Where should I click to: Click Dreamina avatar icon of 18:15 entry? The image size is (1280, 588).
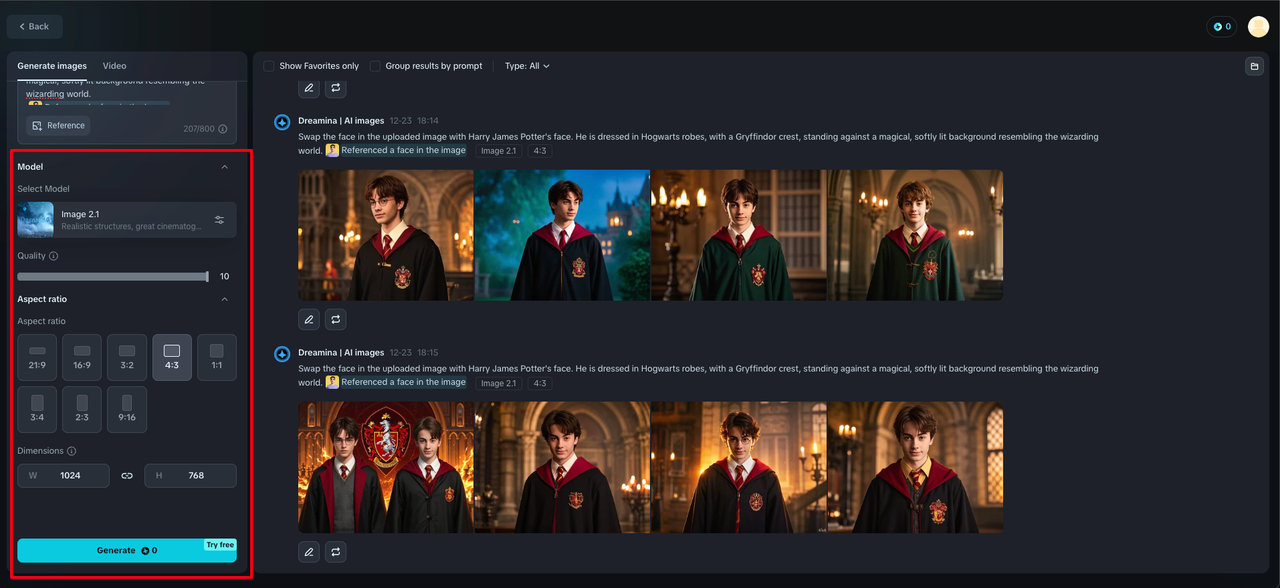click(x=282, y=354)
